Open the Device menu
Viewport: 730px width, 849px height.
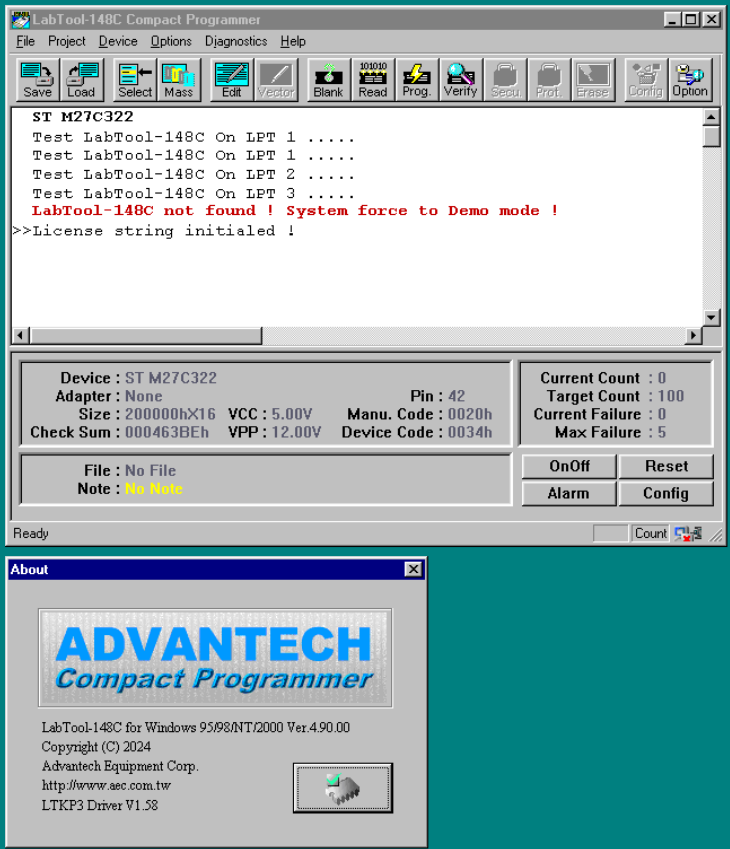pyautogui.click(x=118, y=41)
